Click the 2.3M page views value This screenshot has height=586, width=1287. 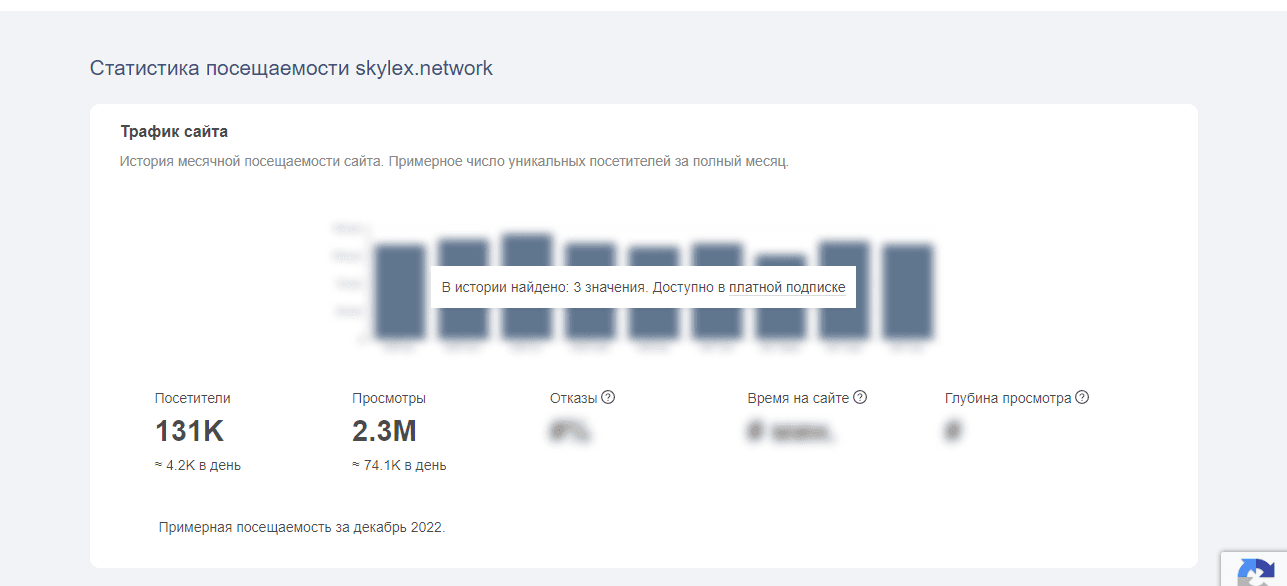pos(384,432)
